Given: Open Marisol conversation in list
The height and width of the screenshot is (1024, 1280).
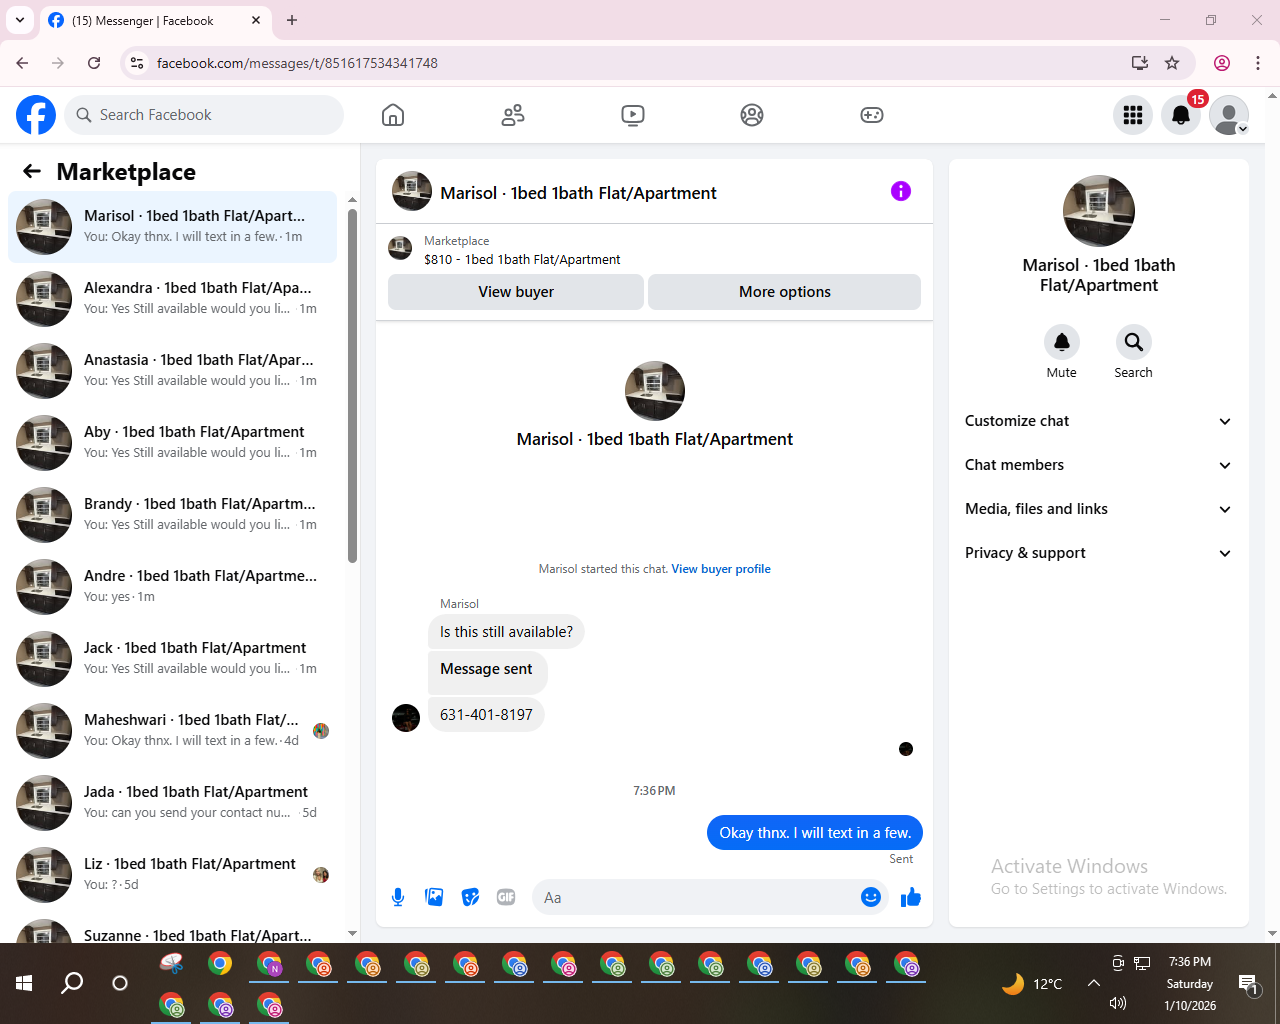Looking at the screenshot, I should click(172, 227).
